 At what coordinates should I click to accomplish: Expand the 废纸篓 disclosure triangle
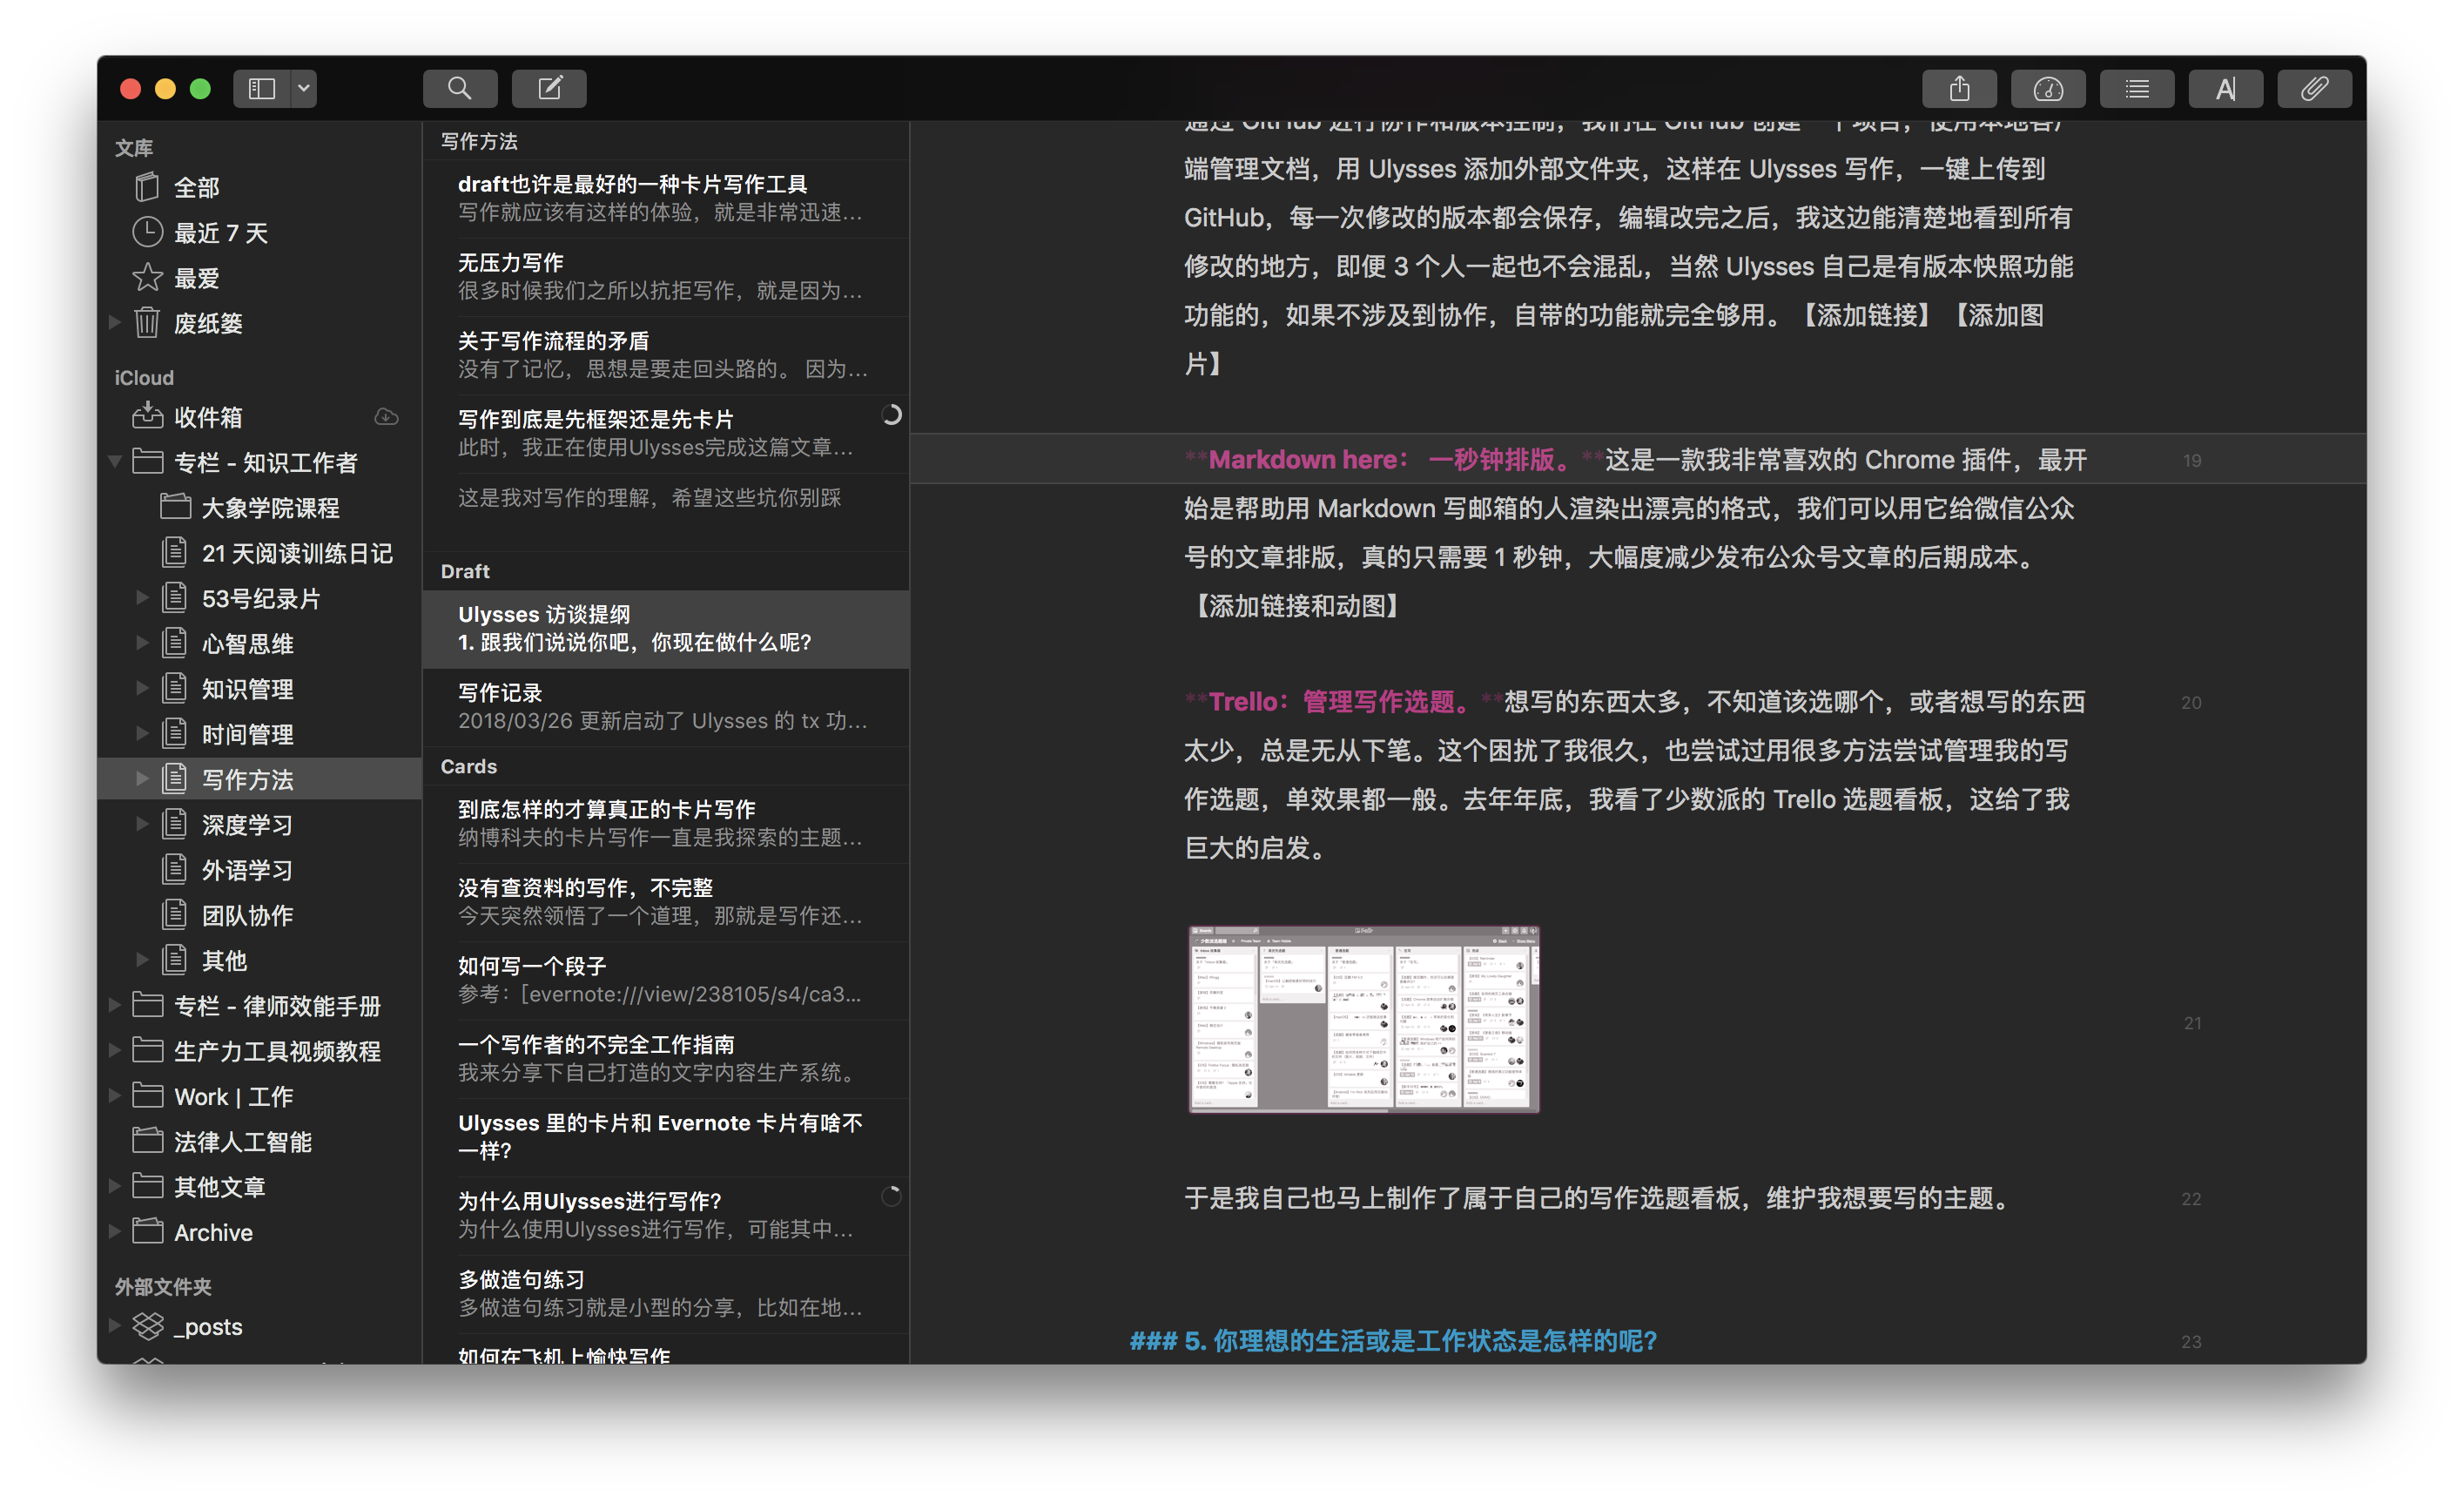click(114, 322)
